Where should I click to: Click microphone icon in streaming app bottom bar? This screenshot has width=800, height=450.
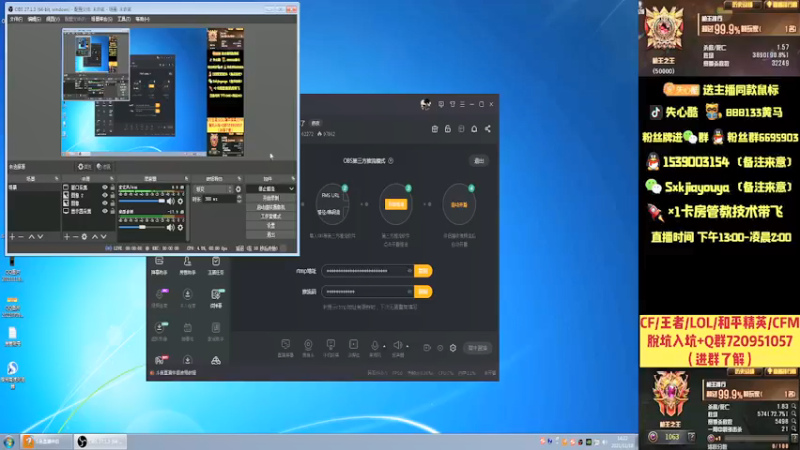[x=375, y=345]
